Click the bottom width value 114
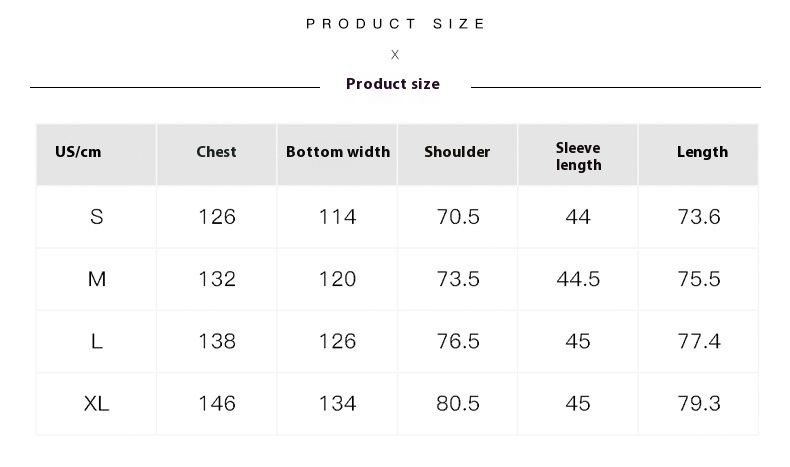790x467 pixels. pyautogui.click(x=337, y=217)
